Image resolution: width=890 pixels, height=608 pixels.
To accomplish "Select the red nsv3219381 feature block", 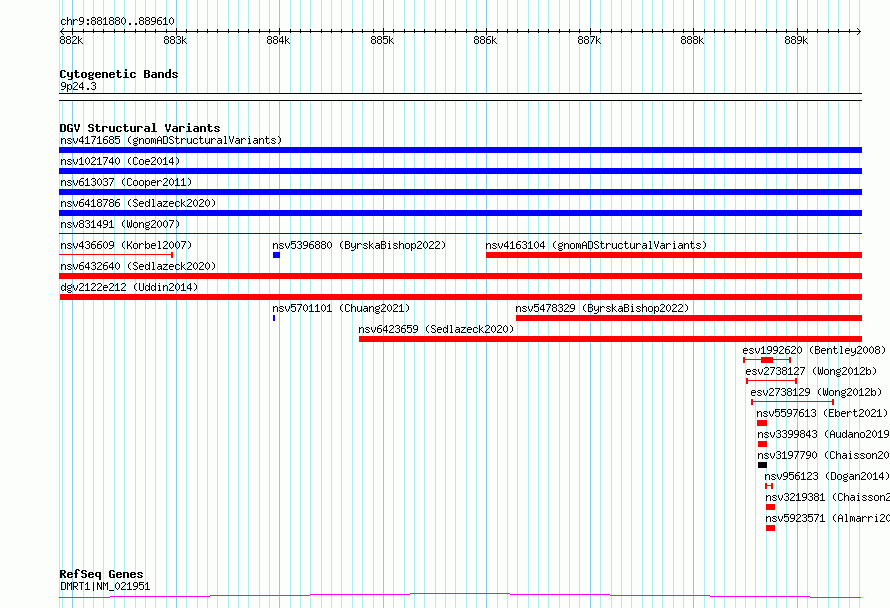I will coord(770,507).
